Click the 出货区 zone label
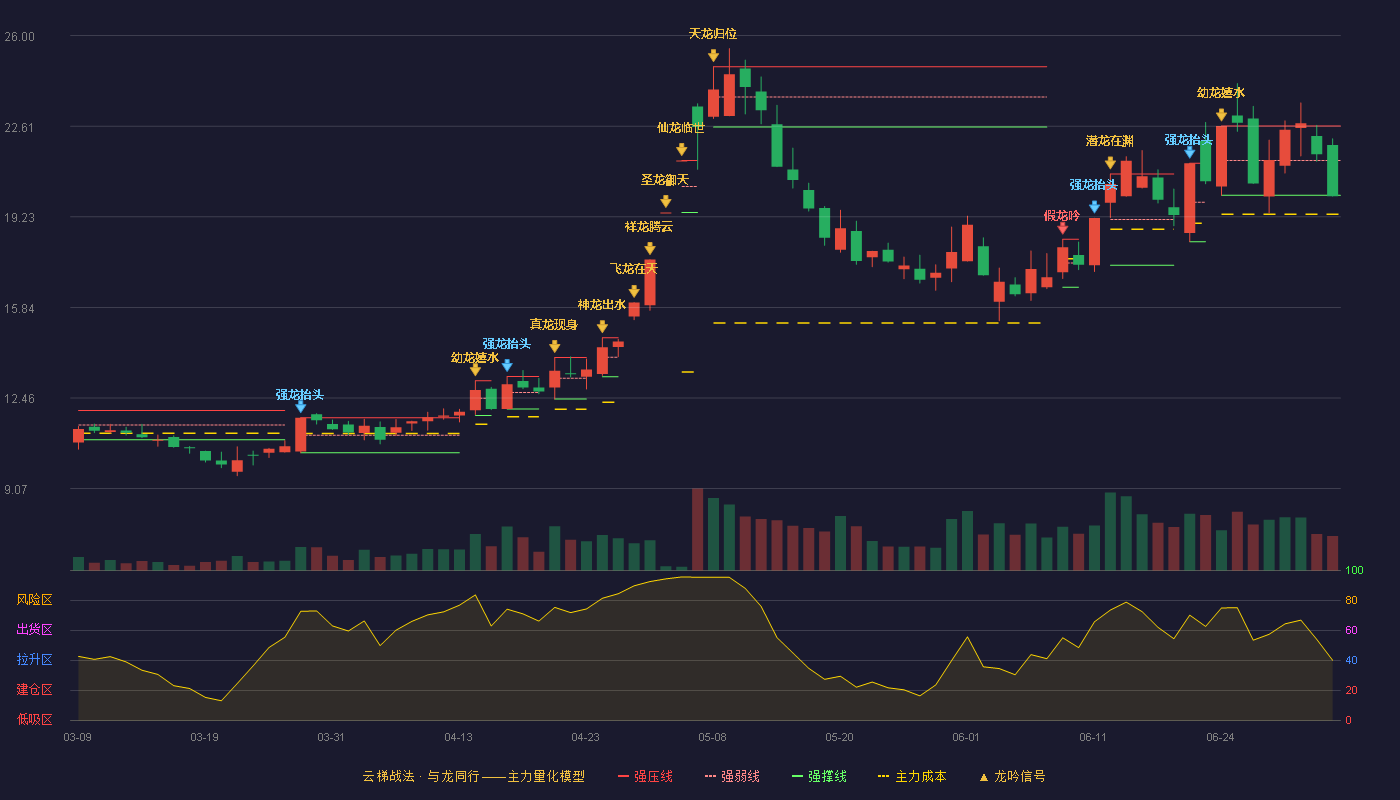 coord(34,630)
